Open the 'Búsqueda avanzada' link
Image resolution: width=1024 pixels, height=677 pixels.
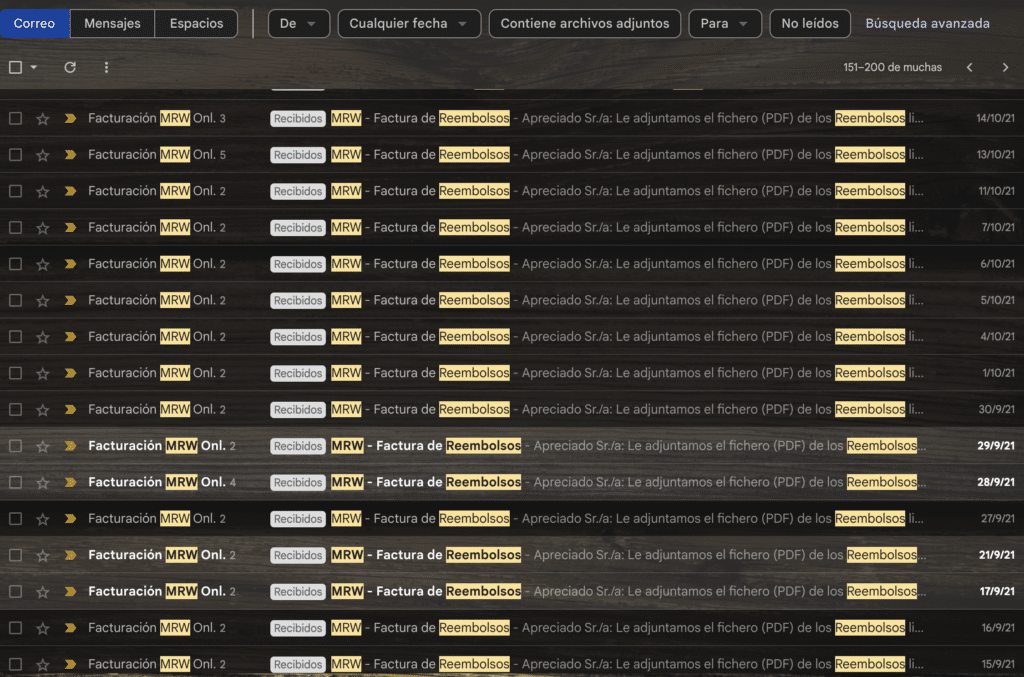(x=927, y=23)
